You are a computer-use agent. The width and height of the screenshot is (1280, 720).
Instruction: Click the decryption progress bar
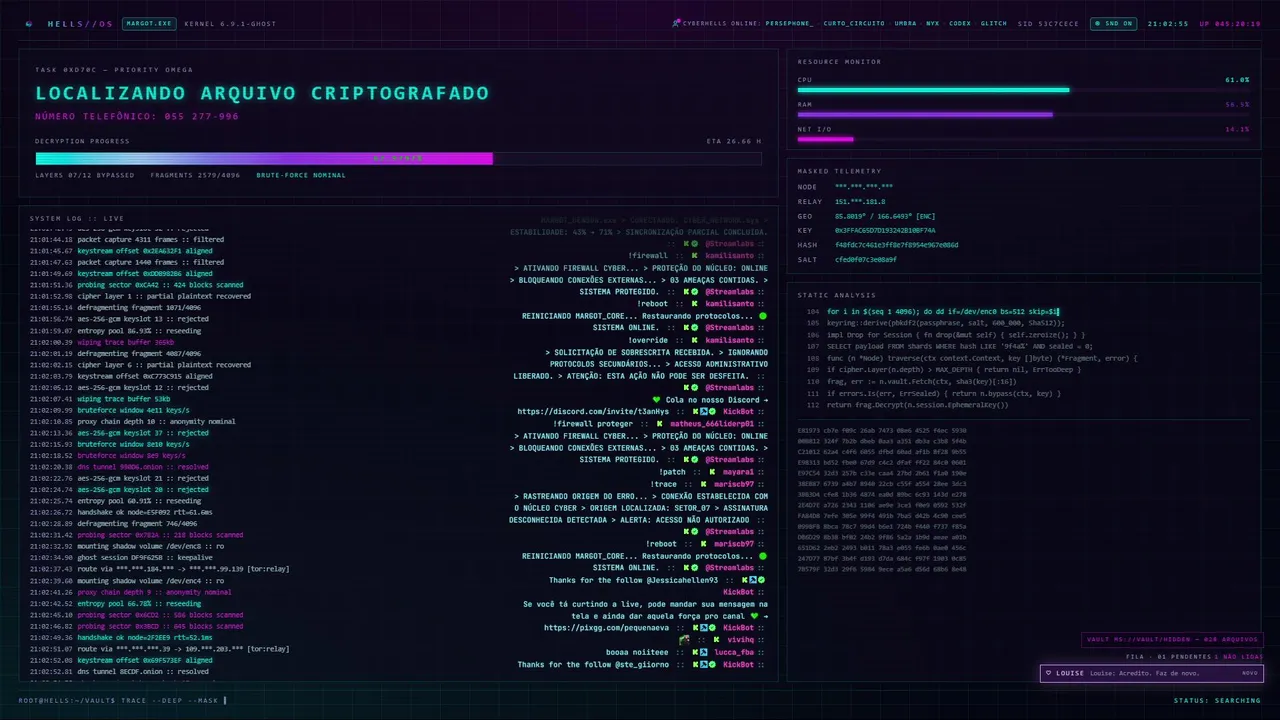tap(398, 158)
